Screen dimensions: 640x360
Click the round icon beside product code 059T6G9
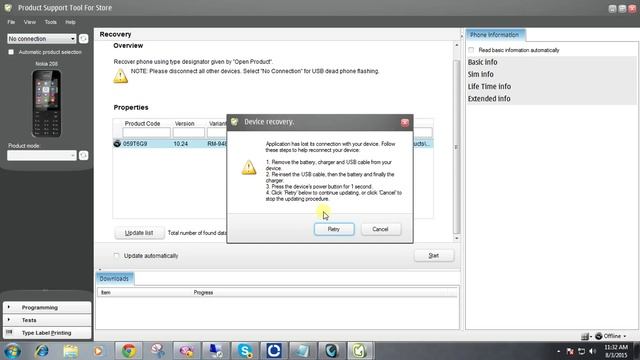tap(117, 144)
